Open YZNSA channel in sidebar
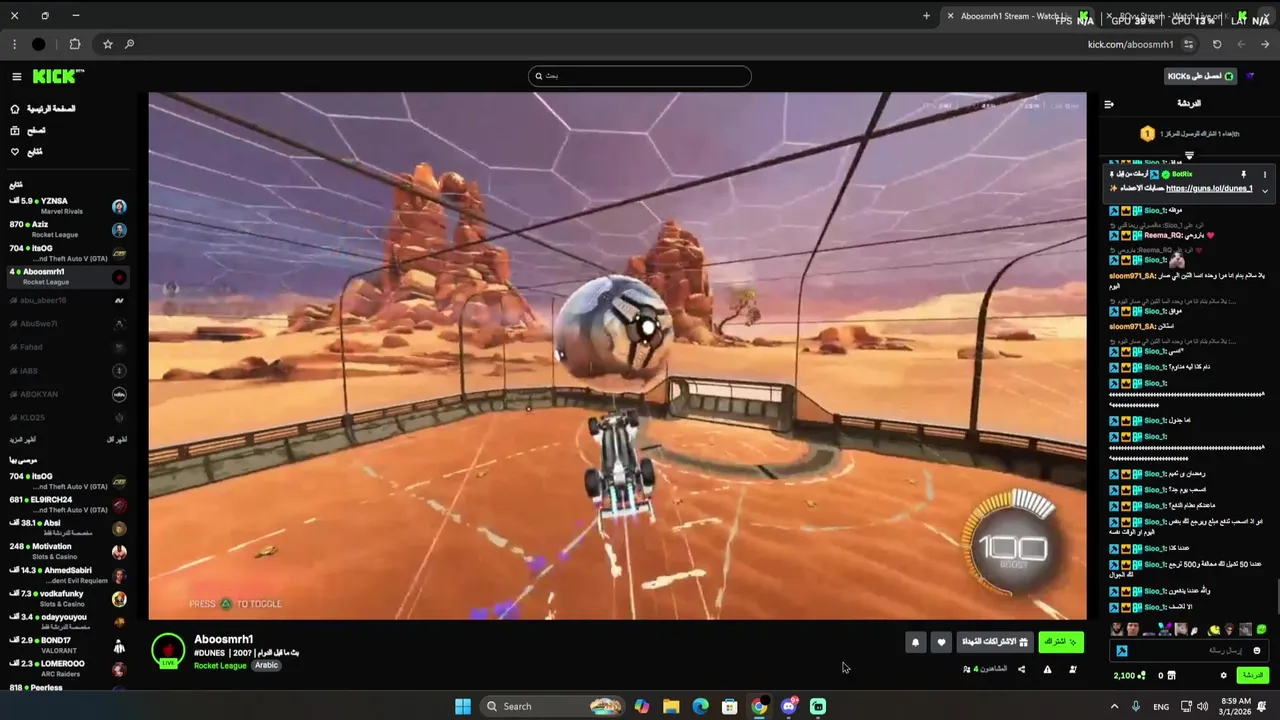 point(68,206)
